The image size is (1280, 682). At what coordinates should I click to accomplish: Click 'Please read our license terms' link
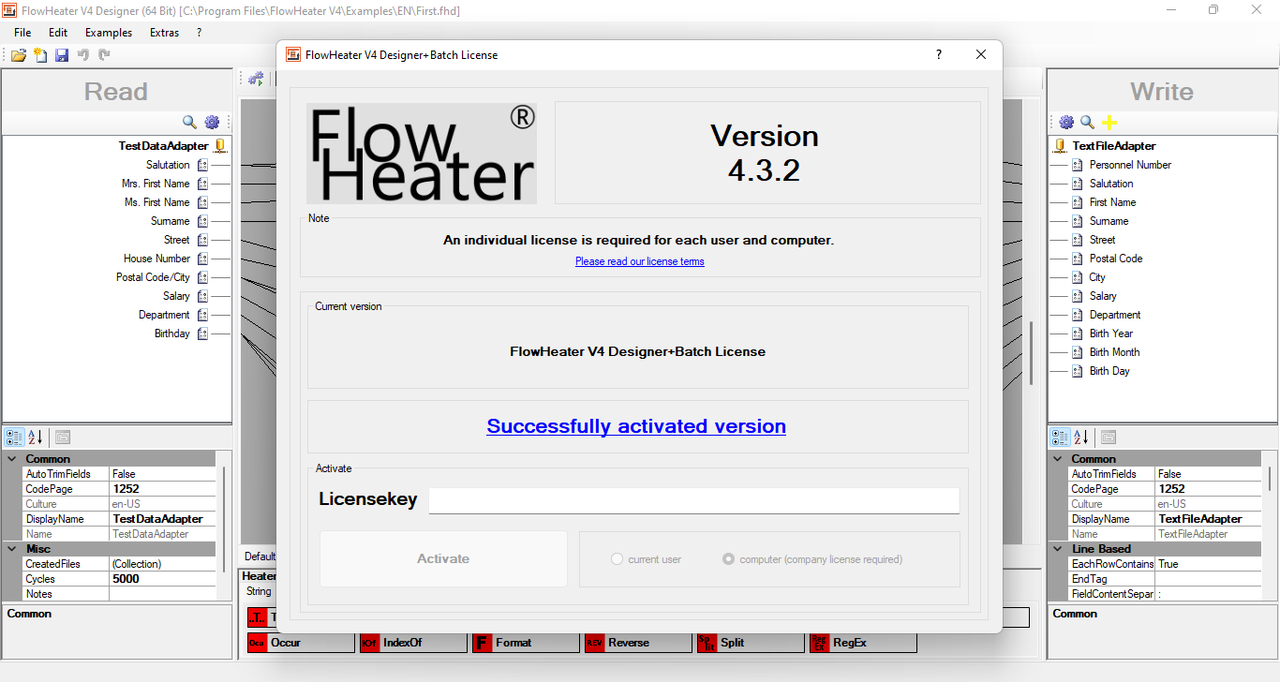640,262
